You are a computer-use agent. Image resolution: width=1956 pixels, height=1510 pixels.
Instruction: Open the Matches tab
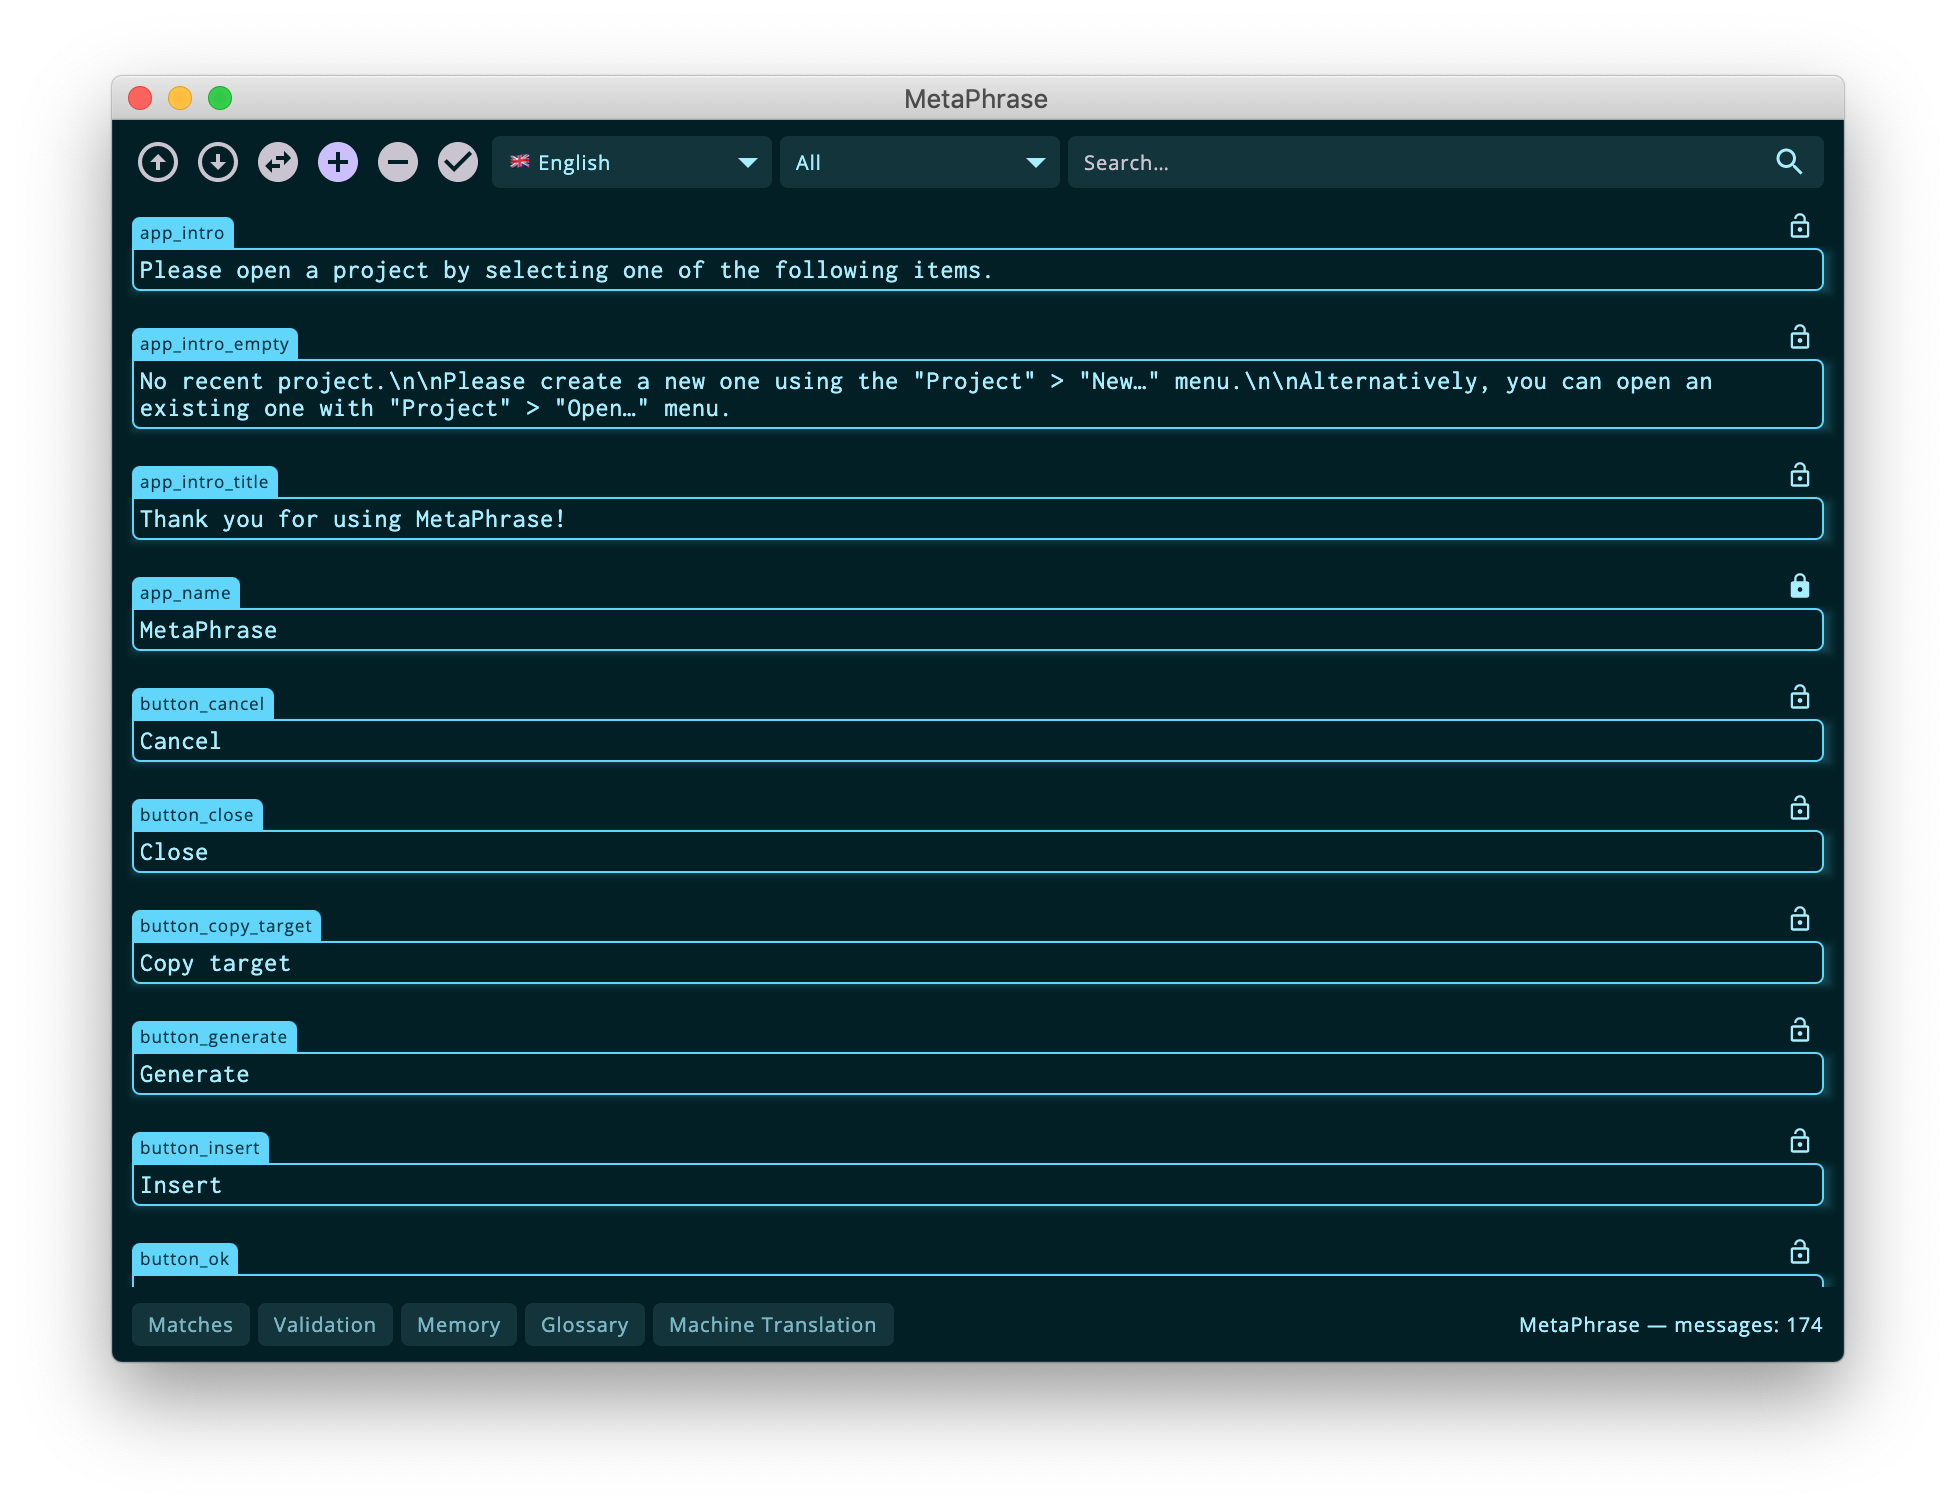[x=191, y=1325]
